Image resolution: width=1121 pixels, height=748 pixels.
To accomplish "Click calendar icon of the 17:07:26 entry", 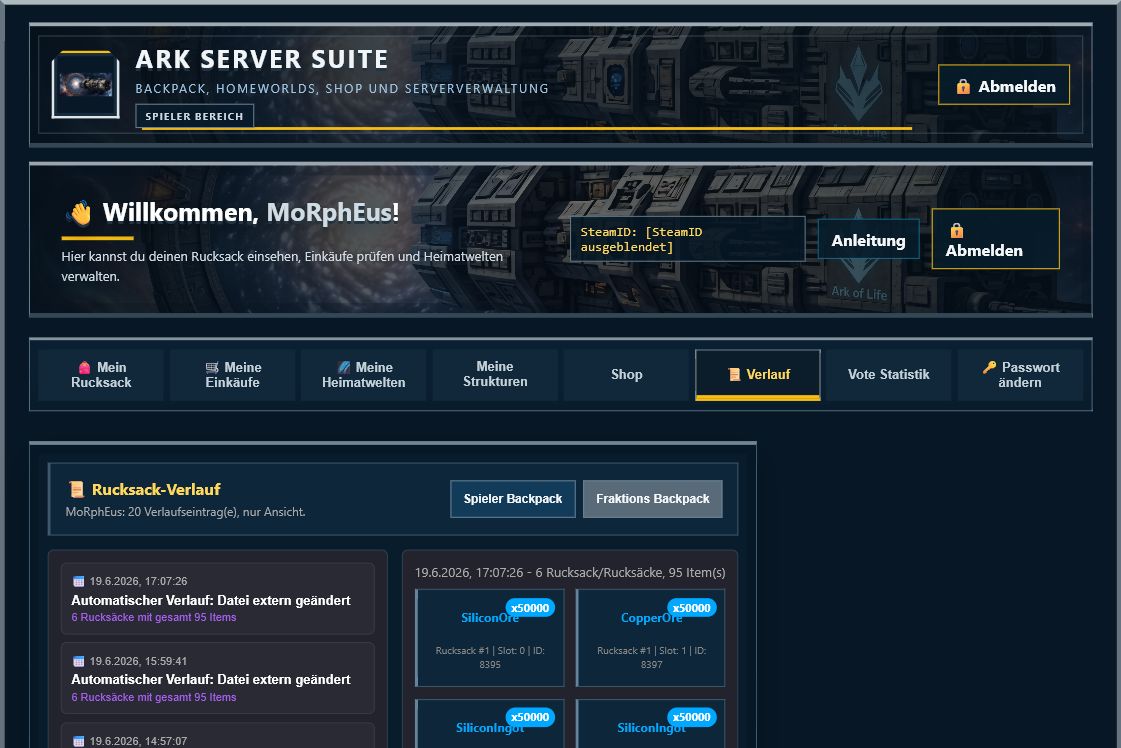I will tap(79, 581).
